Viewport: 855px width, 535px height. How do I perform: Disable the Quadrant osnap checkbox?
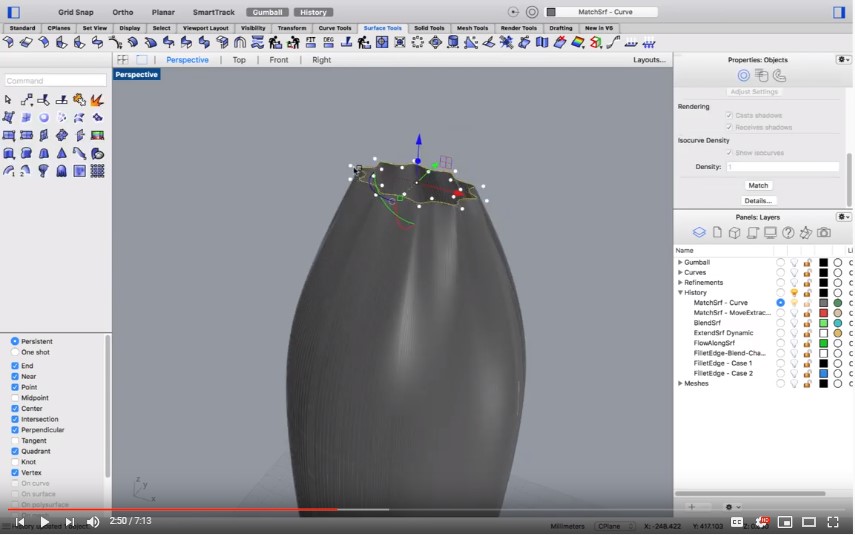point(15,451)
